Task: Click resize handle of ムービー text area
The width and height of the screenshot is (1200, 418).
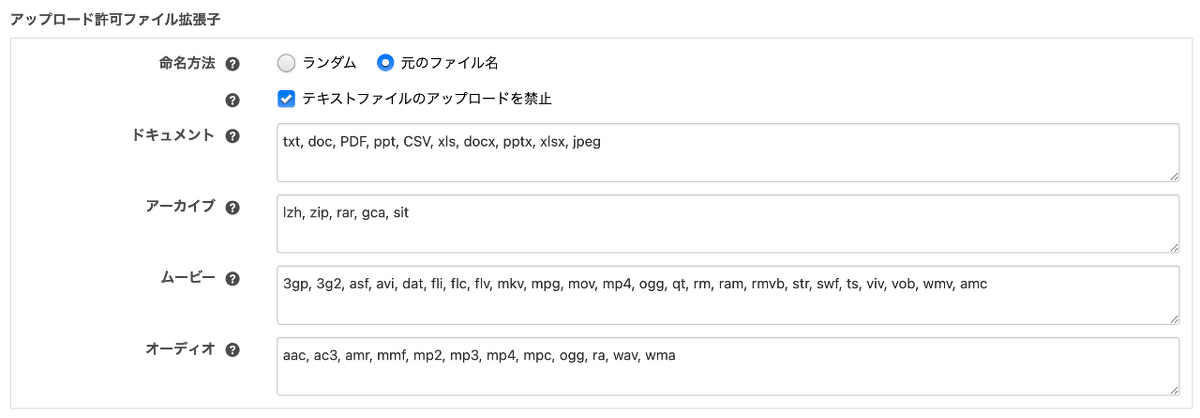Action: click(1174, 319)
